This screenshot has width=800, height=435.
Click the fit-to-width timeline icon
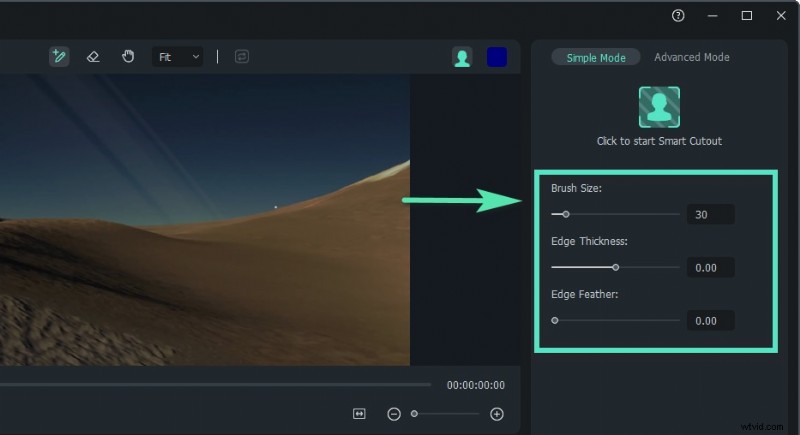click(359, 414)
